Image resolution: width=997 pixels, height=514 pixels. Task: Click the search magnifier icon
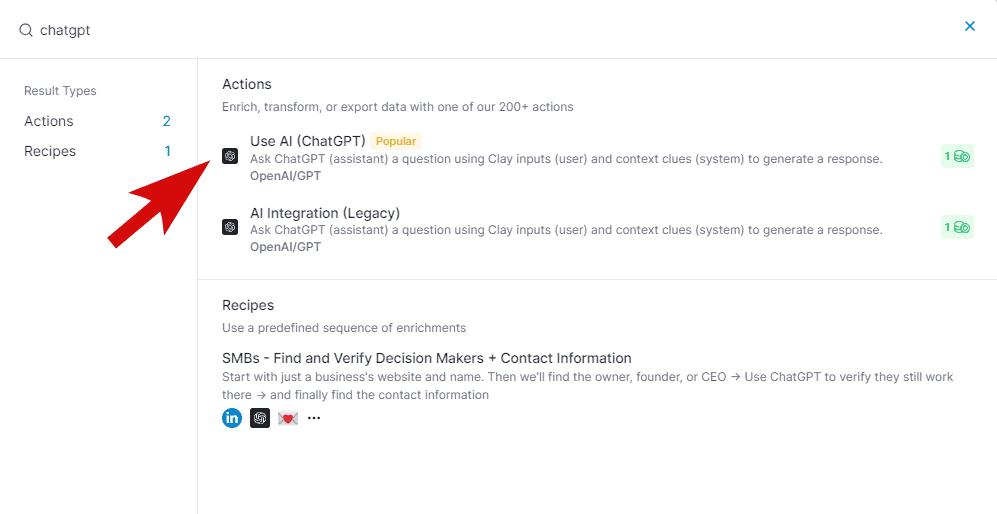coord(26,30)
